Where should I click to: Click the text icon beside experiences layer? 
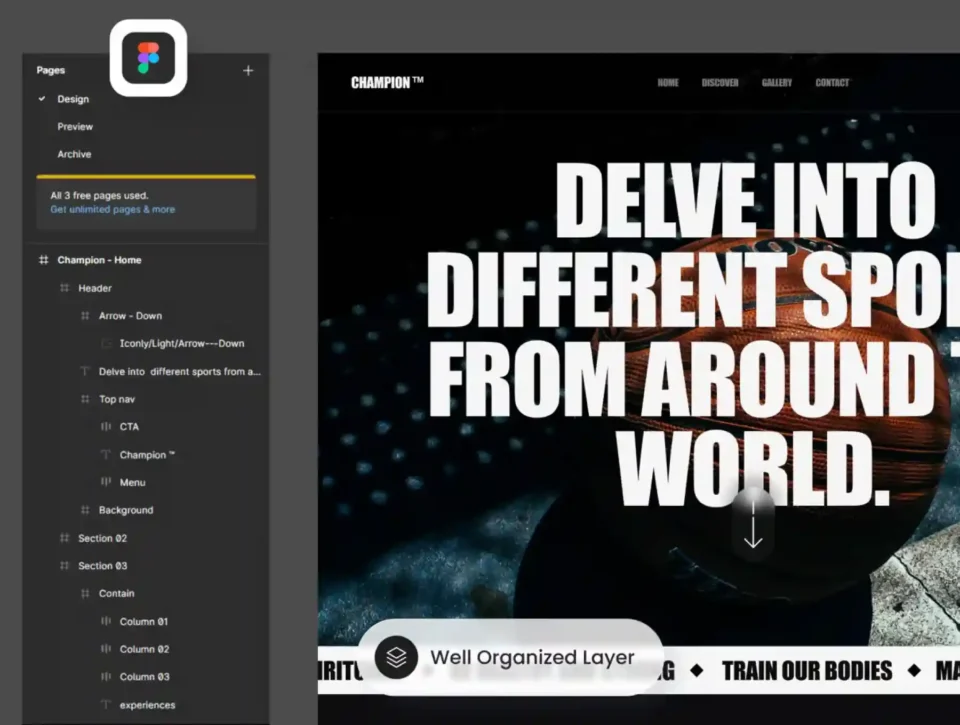click(x=106, y=705)
